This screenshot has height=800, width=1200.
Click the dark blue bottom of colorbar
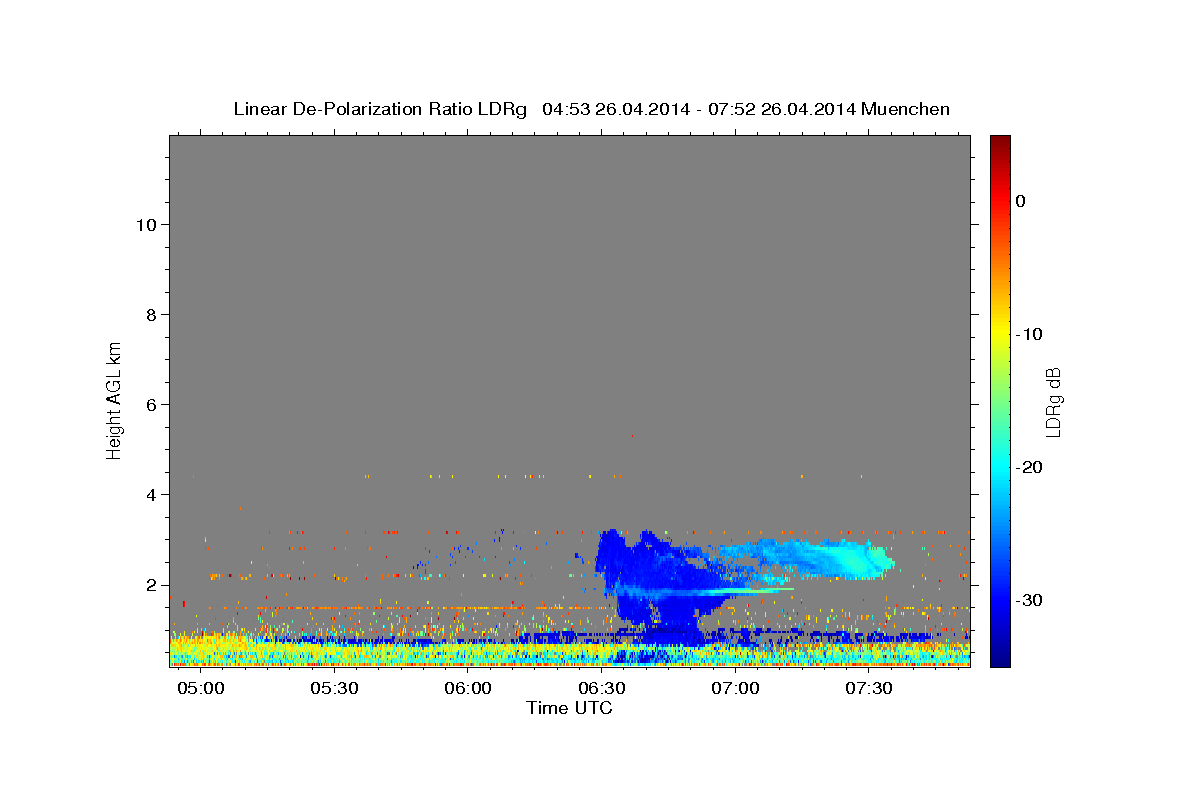pyautogui.click(x=1000, y=658)
